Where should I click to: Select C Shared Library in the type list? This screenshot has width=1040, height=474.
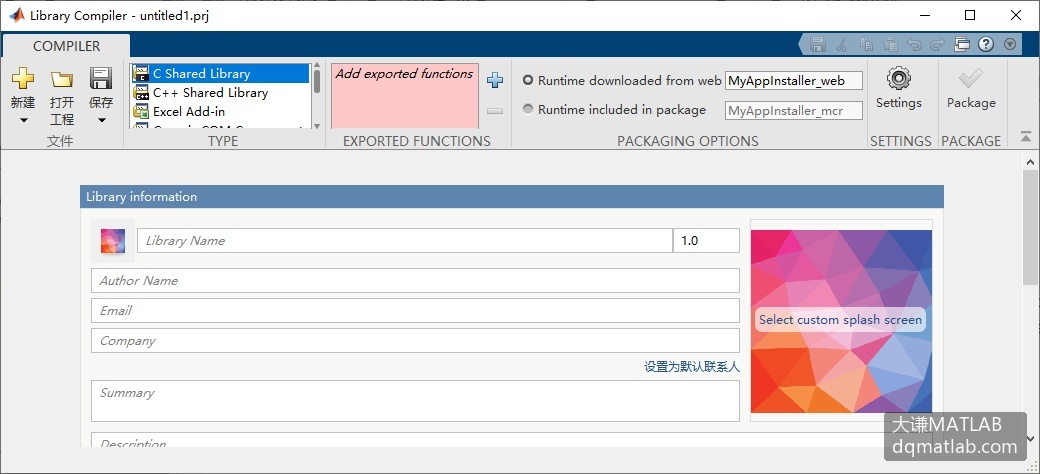click(x=221, y=74)
